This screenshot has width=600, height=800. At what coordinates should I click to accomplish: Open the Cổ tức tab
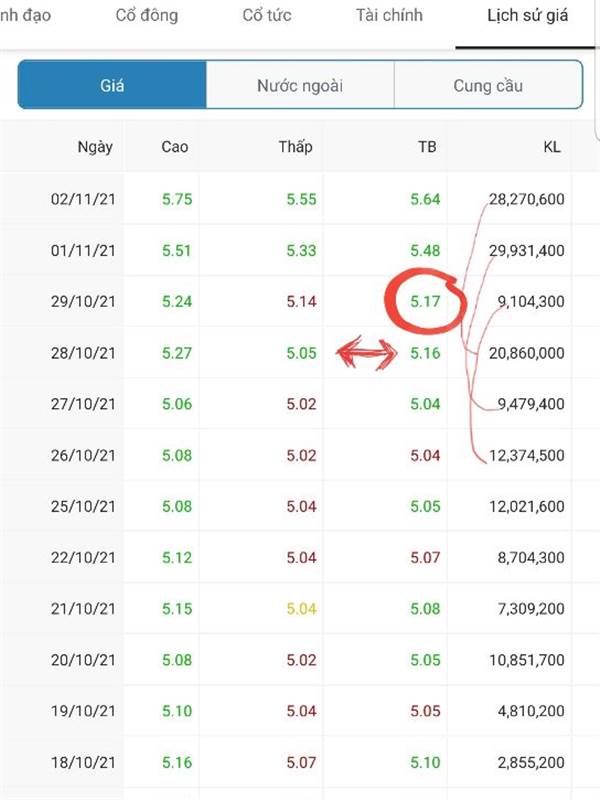267,15
